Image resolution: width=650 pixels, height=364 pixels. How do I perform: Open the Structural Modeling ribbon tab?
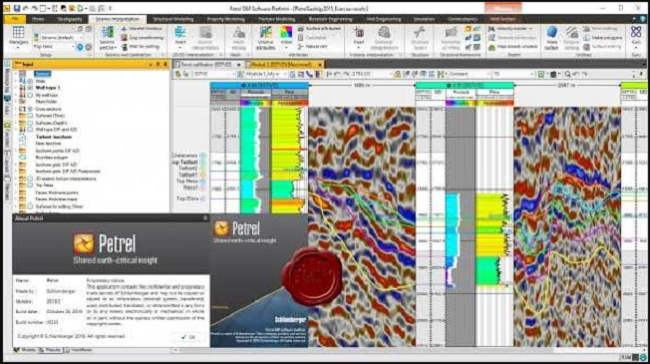point(173,19)
